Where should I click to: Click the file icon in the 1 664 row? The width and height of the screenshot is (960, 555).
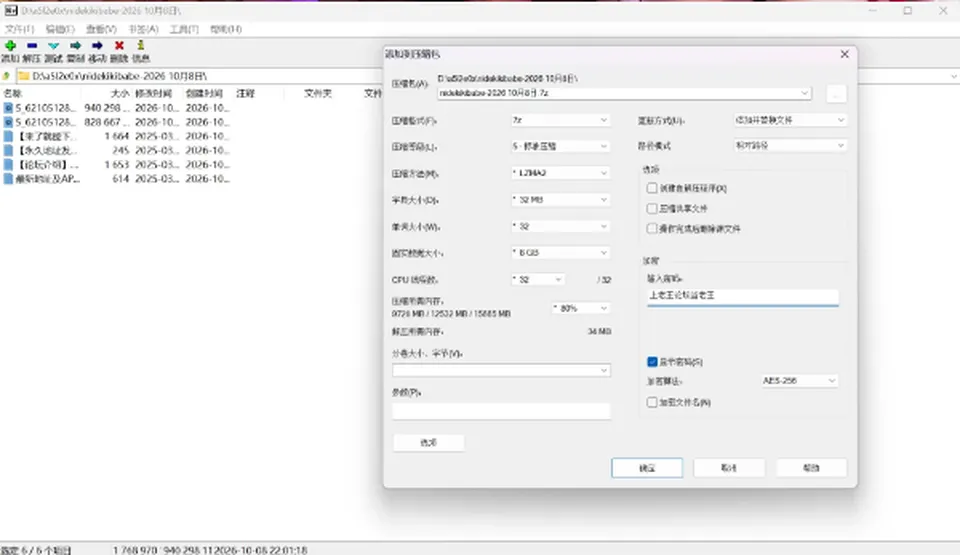(9, 136)
